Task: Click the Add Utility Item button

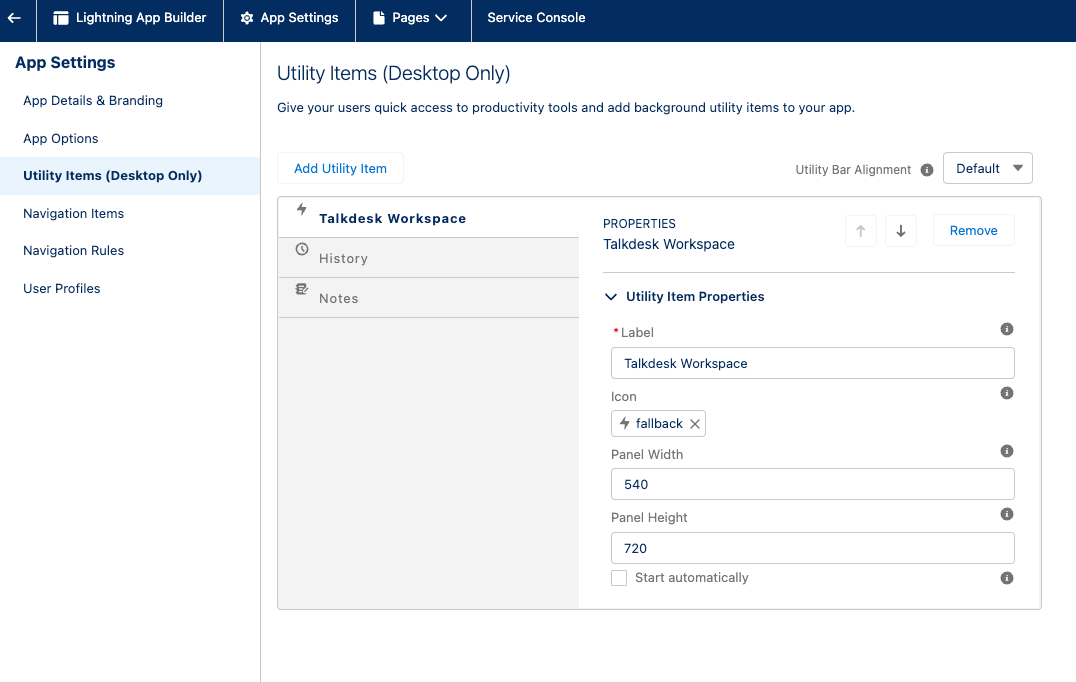Action: (x=340, y=168)
